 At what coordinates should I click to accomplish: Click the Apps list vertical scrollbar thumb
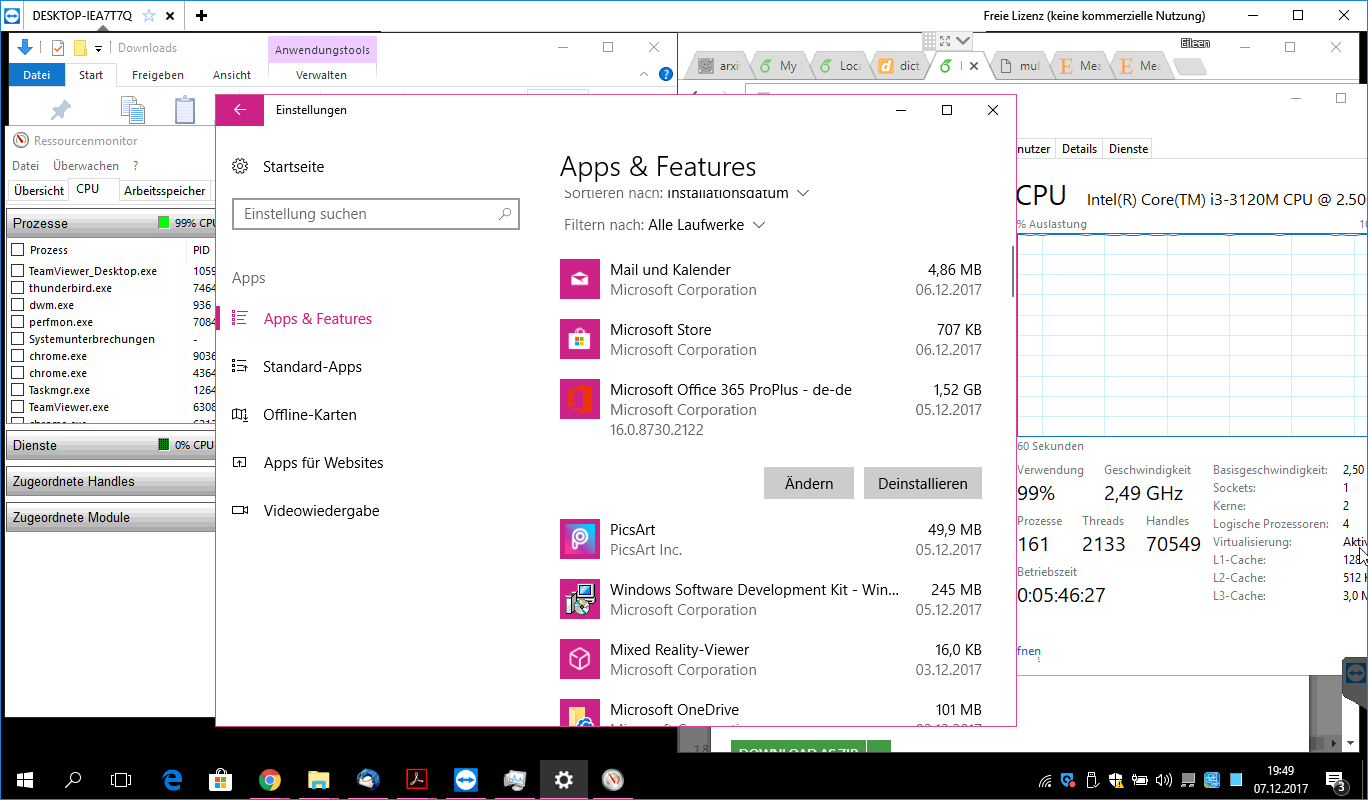point(1013,271)
